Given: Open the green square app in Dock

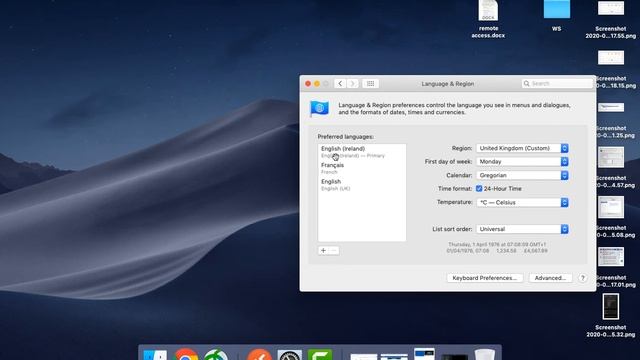Looking at the screenshot, I should (320, 354).
